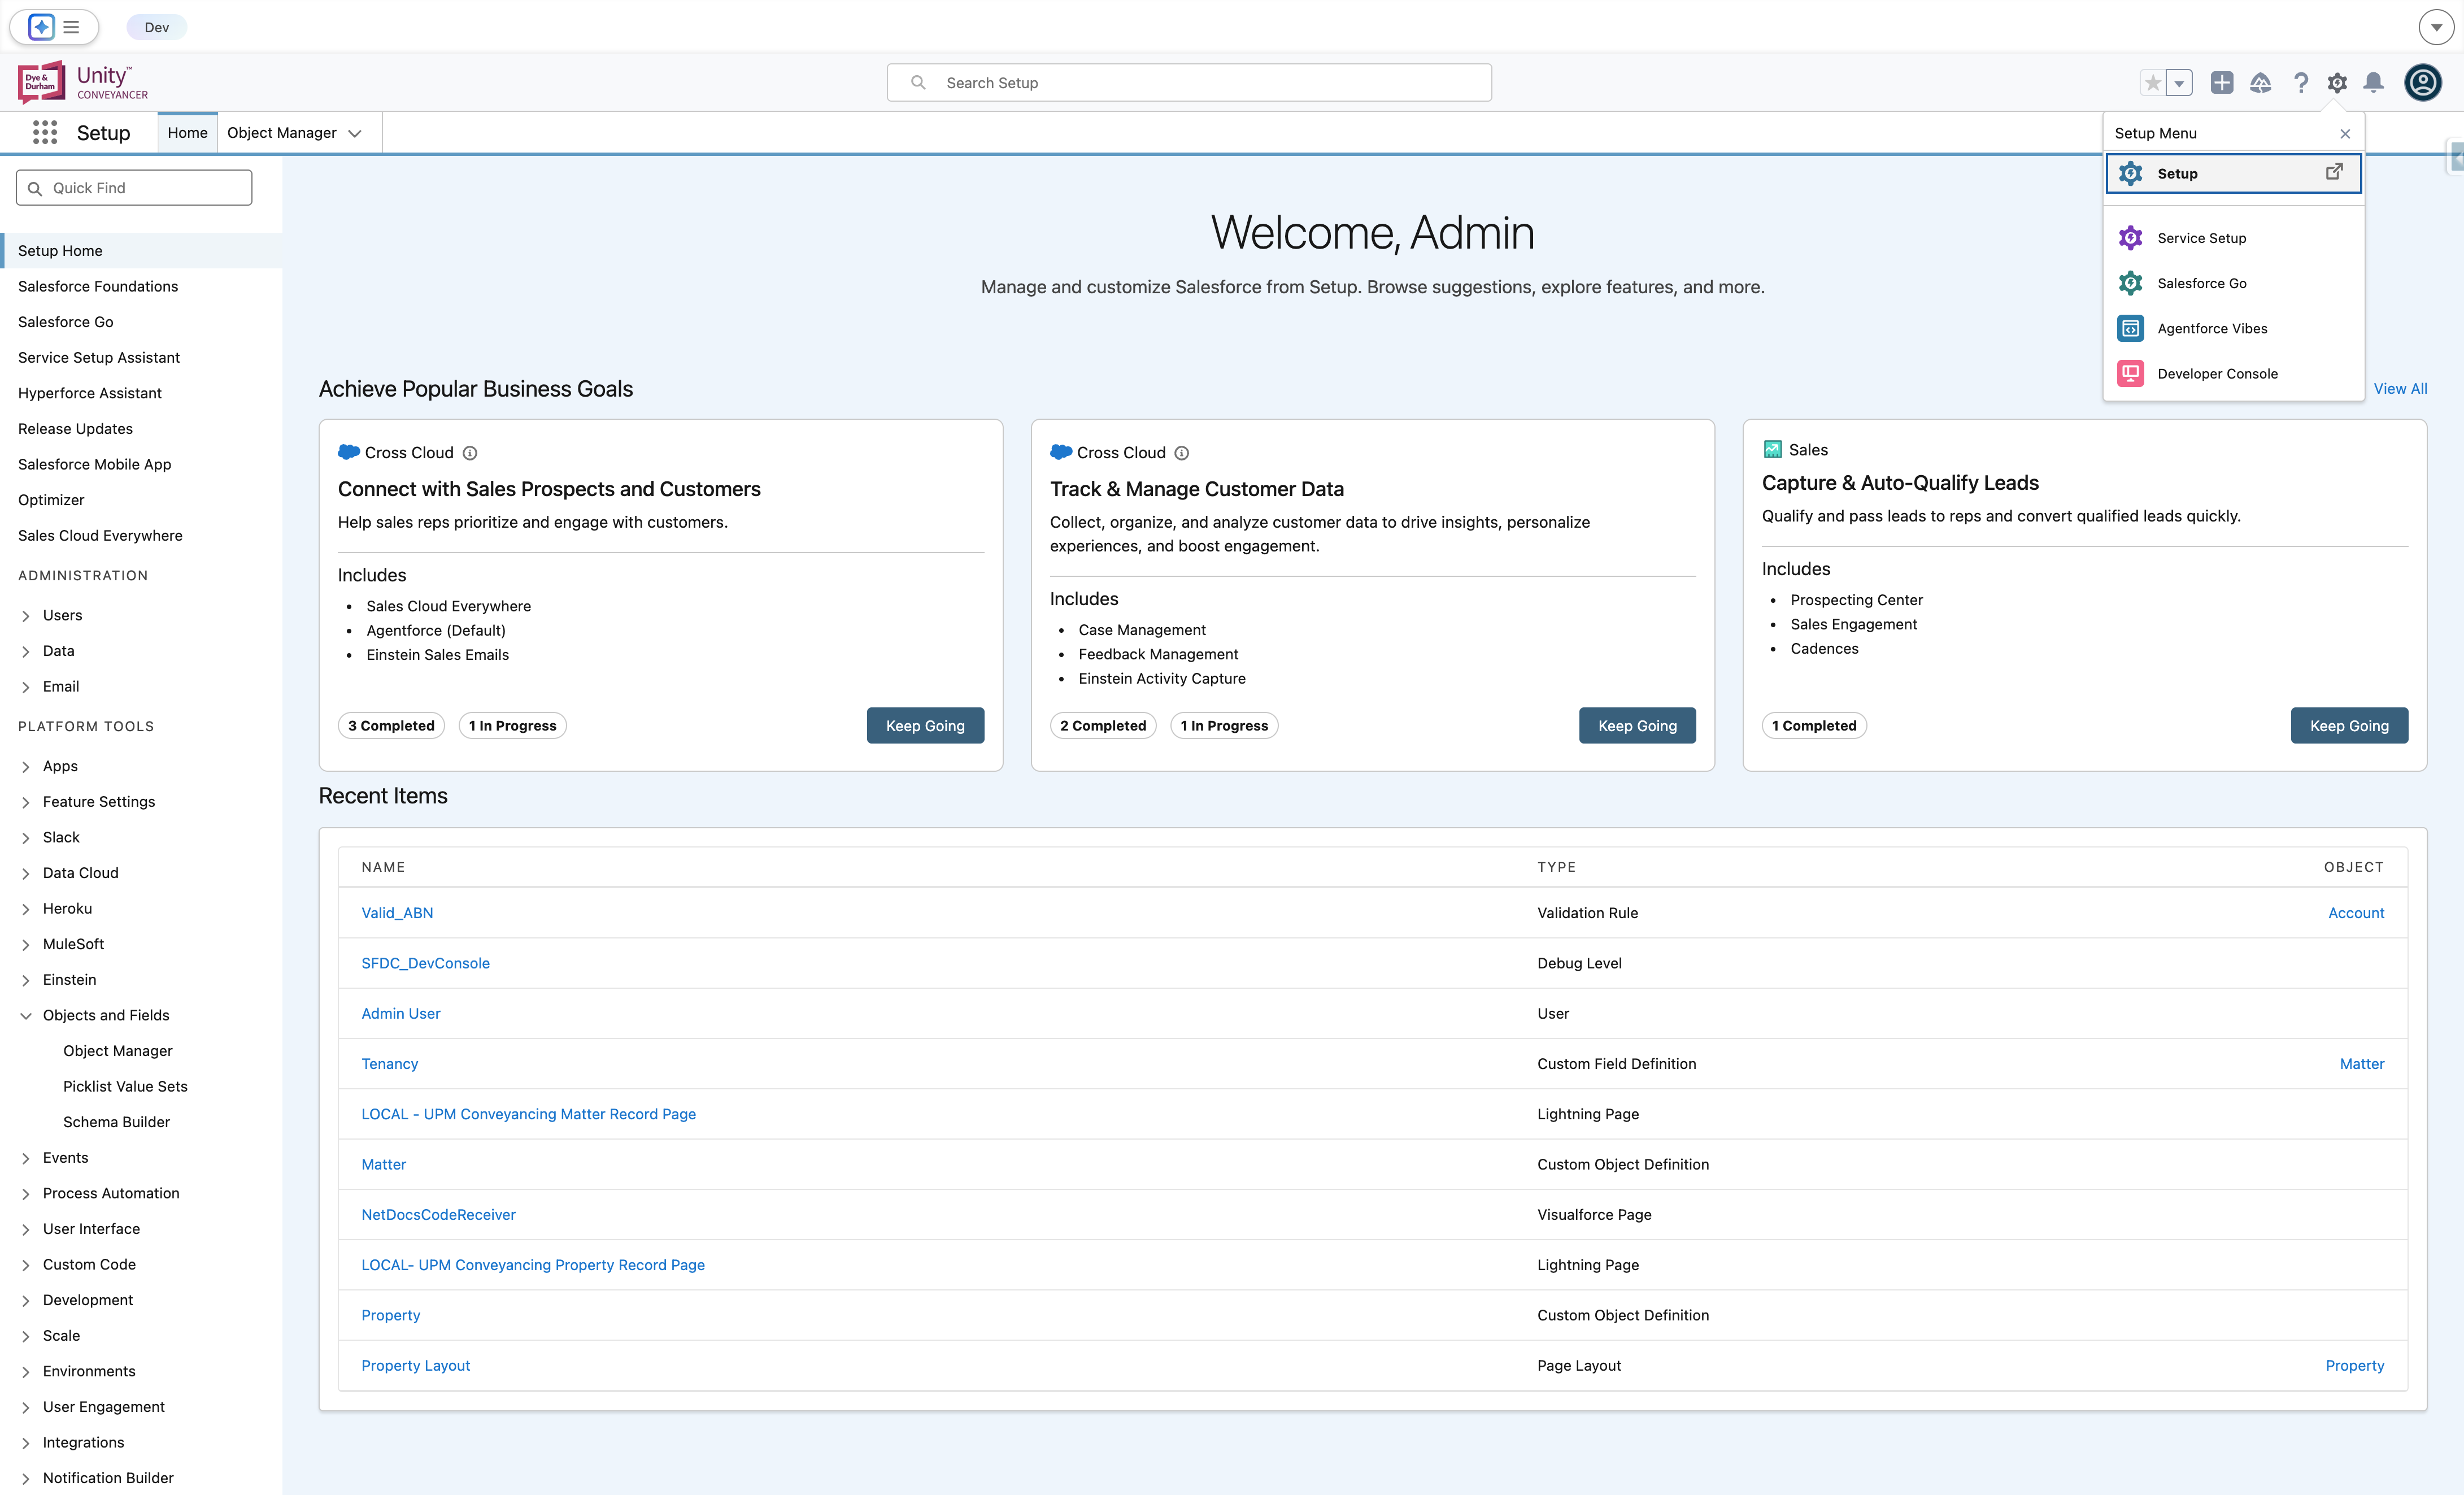This screenshot has height=1495, width=2464.
Task: Open the View All link
Action: 2400,389
